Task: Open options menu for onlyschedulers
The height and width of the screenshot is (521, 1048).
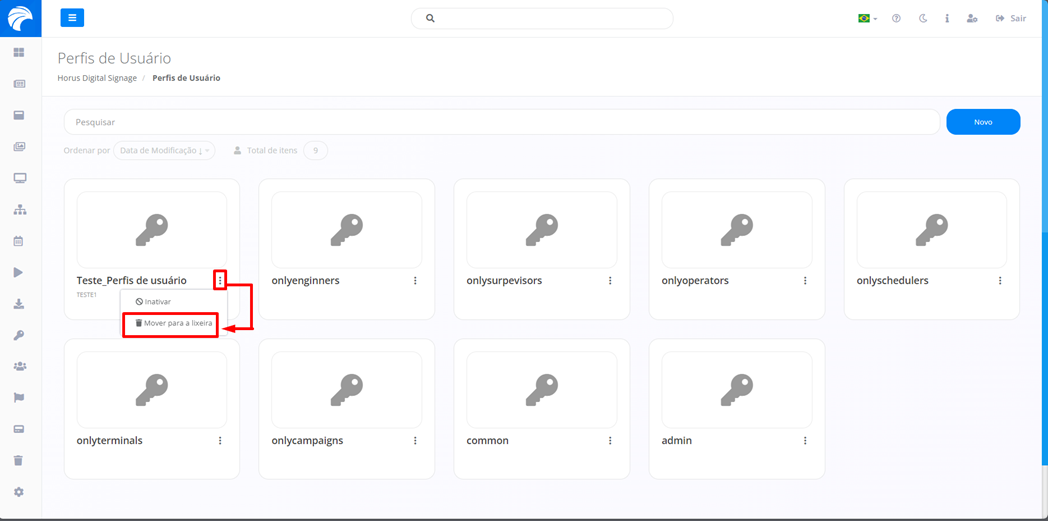Action: click(x=1000, y=281)
